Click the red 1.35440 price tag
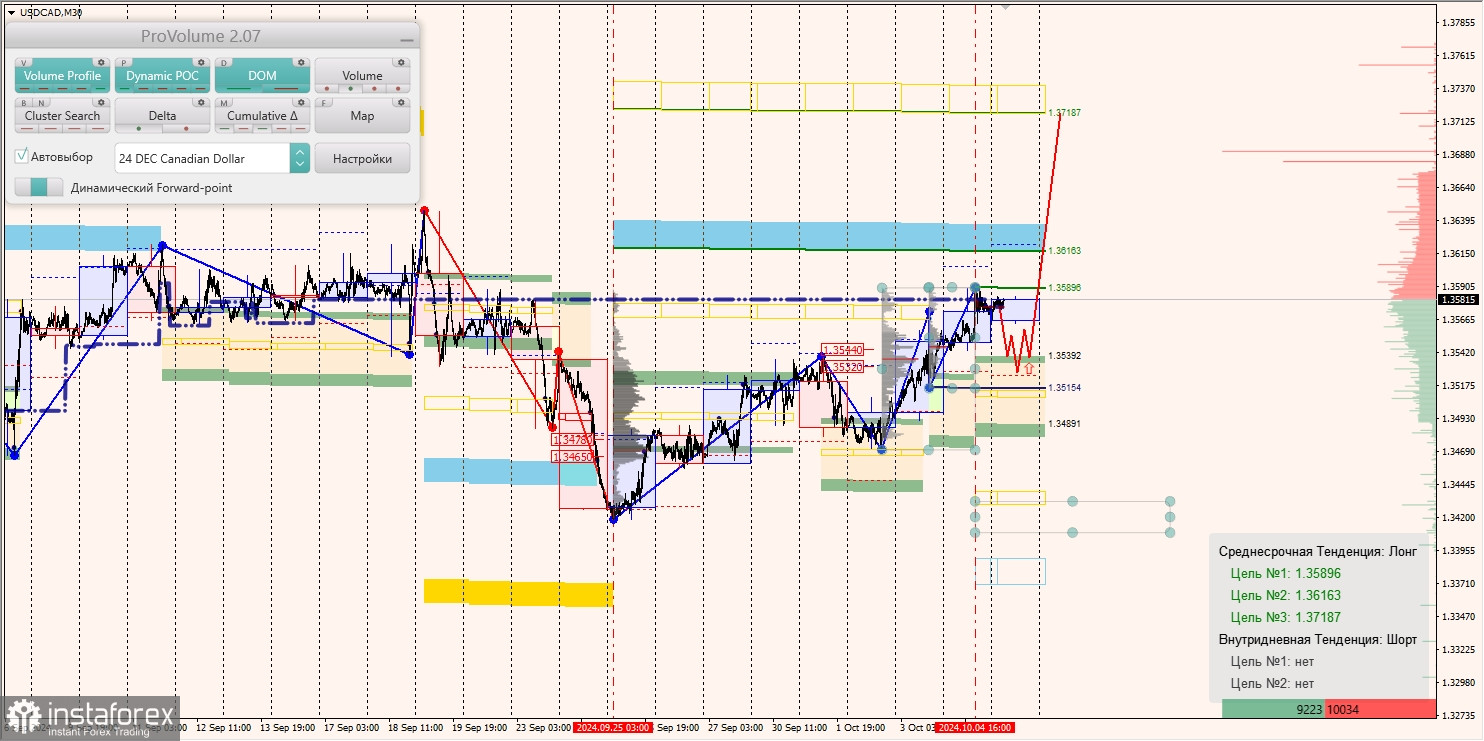Image resolution: width=1484 pixels, height=741 pixels. [x=842, y=350]
